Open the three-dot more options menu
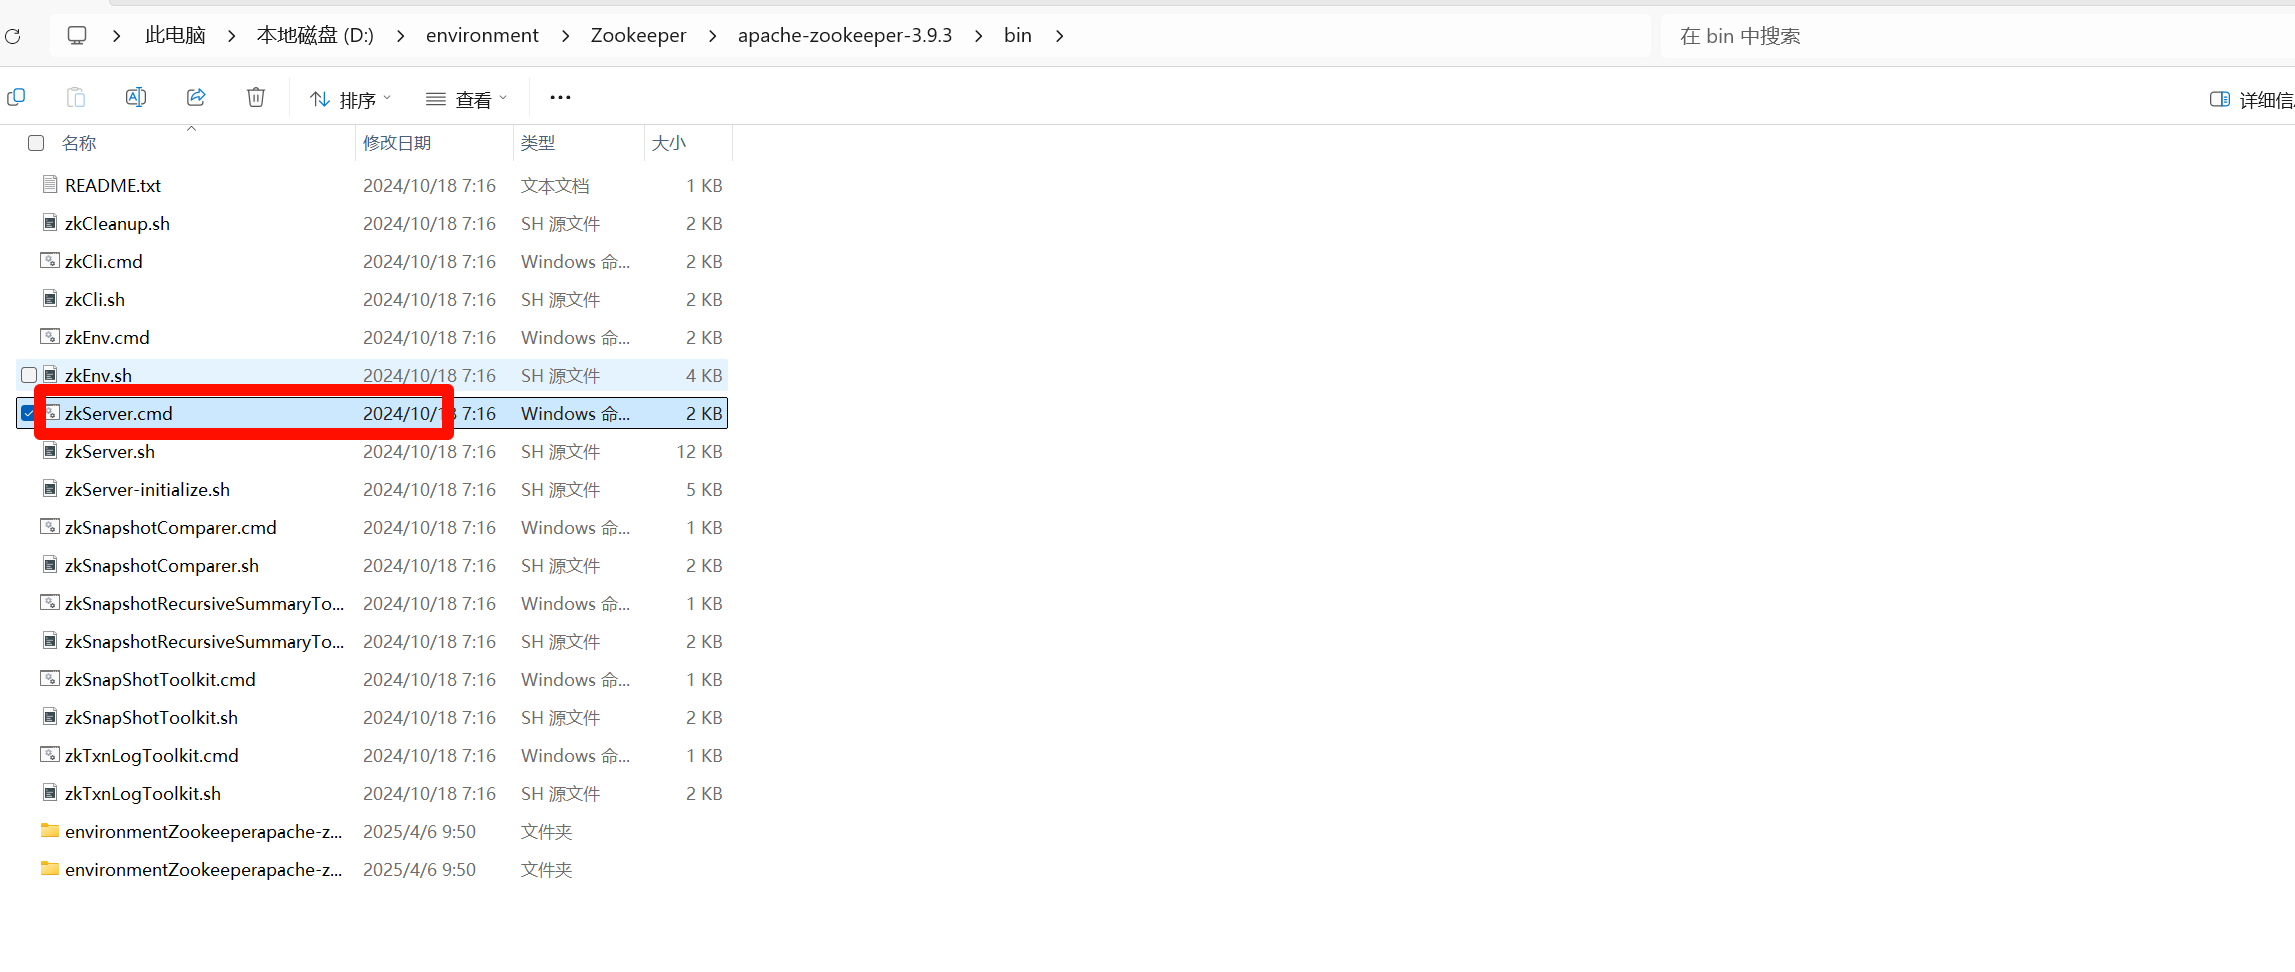The height and width of the screenshot is (972, 2295). pyautogui.click(x=560, y=97)
